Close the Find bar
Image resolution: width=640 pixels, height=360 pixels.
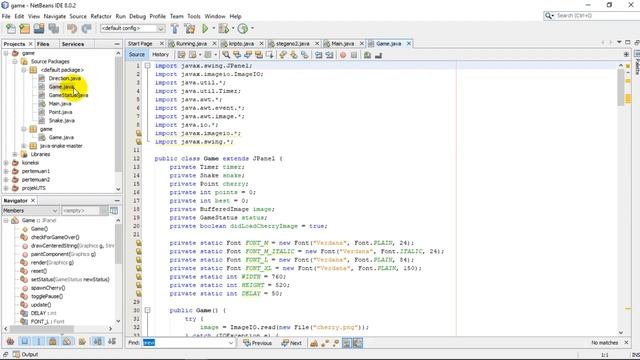pos(627,342)
